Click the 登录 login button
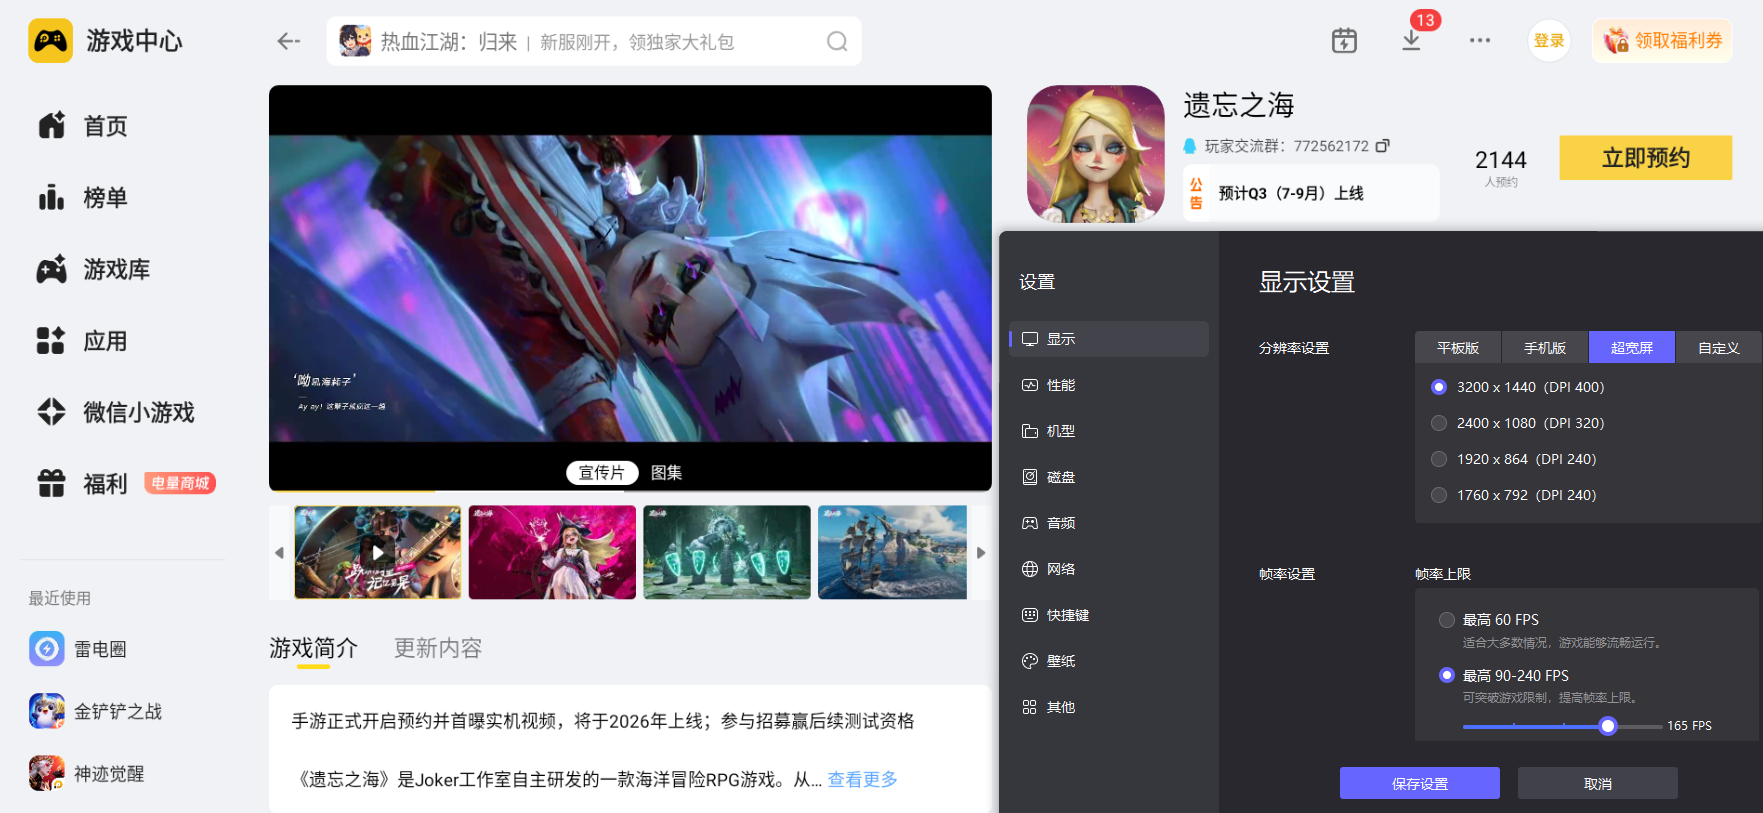The height and width of the screenshot is (813, 1763). coord(1549,41)
